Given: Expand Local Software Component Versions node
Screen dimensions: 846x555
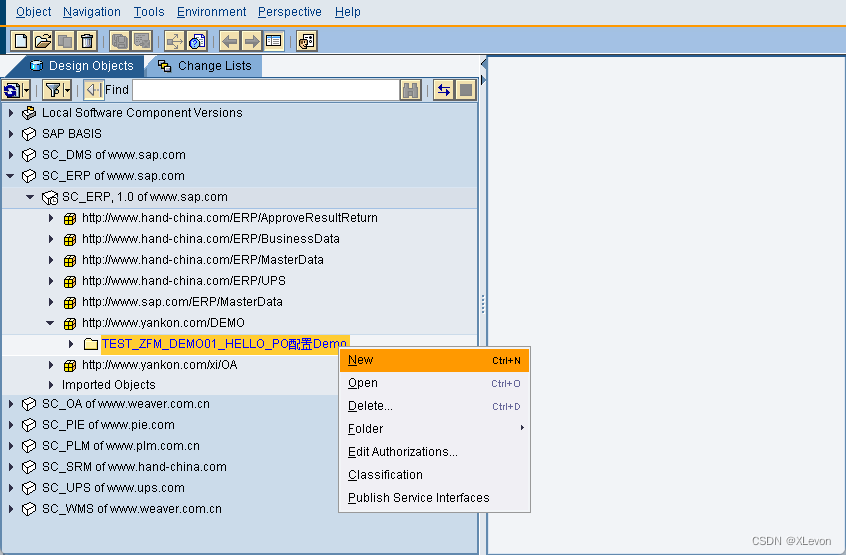Looking at the screenshot, I should tap(11, 113).
